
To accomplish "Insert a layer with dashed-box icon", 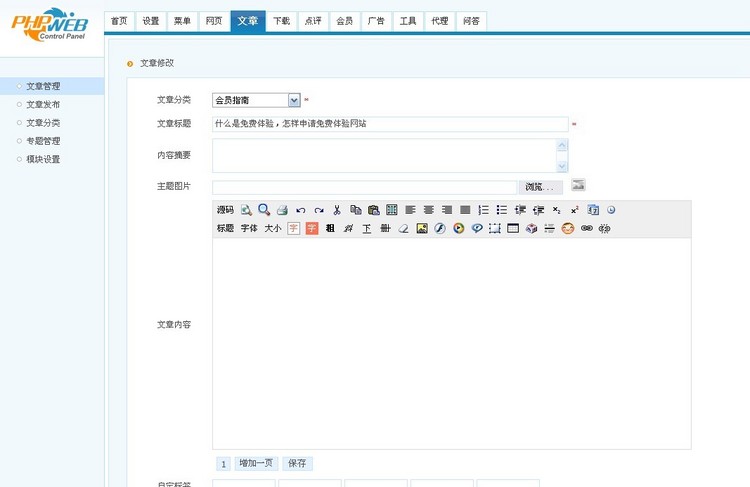I will pos(495,228).
